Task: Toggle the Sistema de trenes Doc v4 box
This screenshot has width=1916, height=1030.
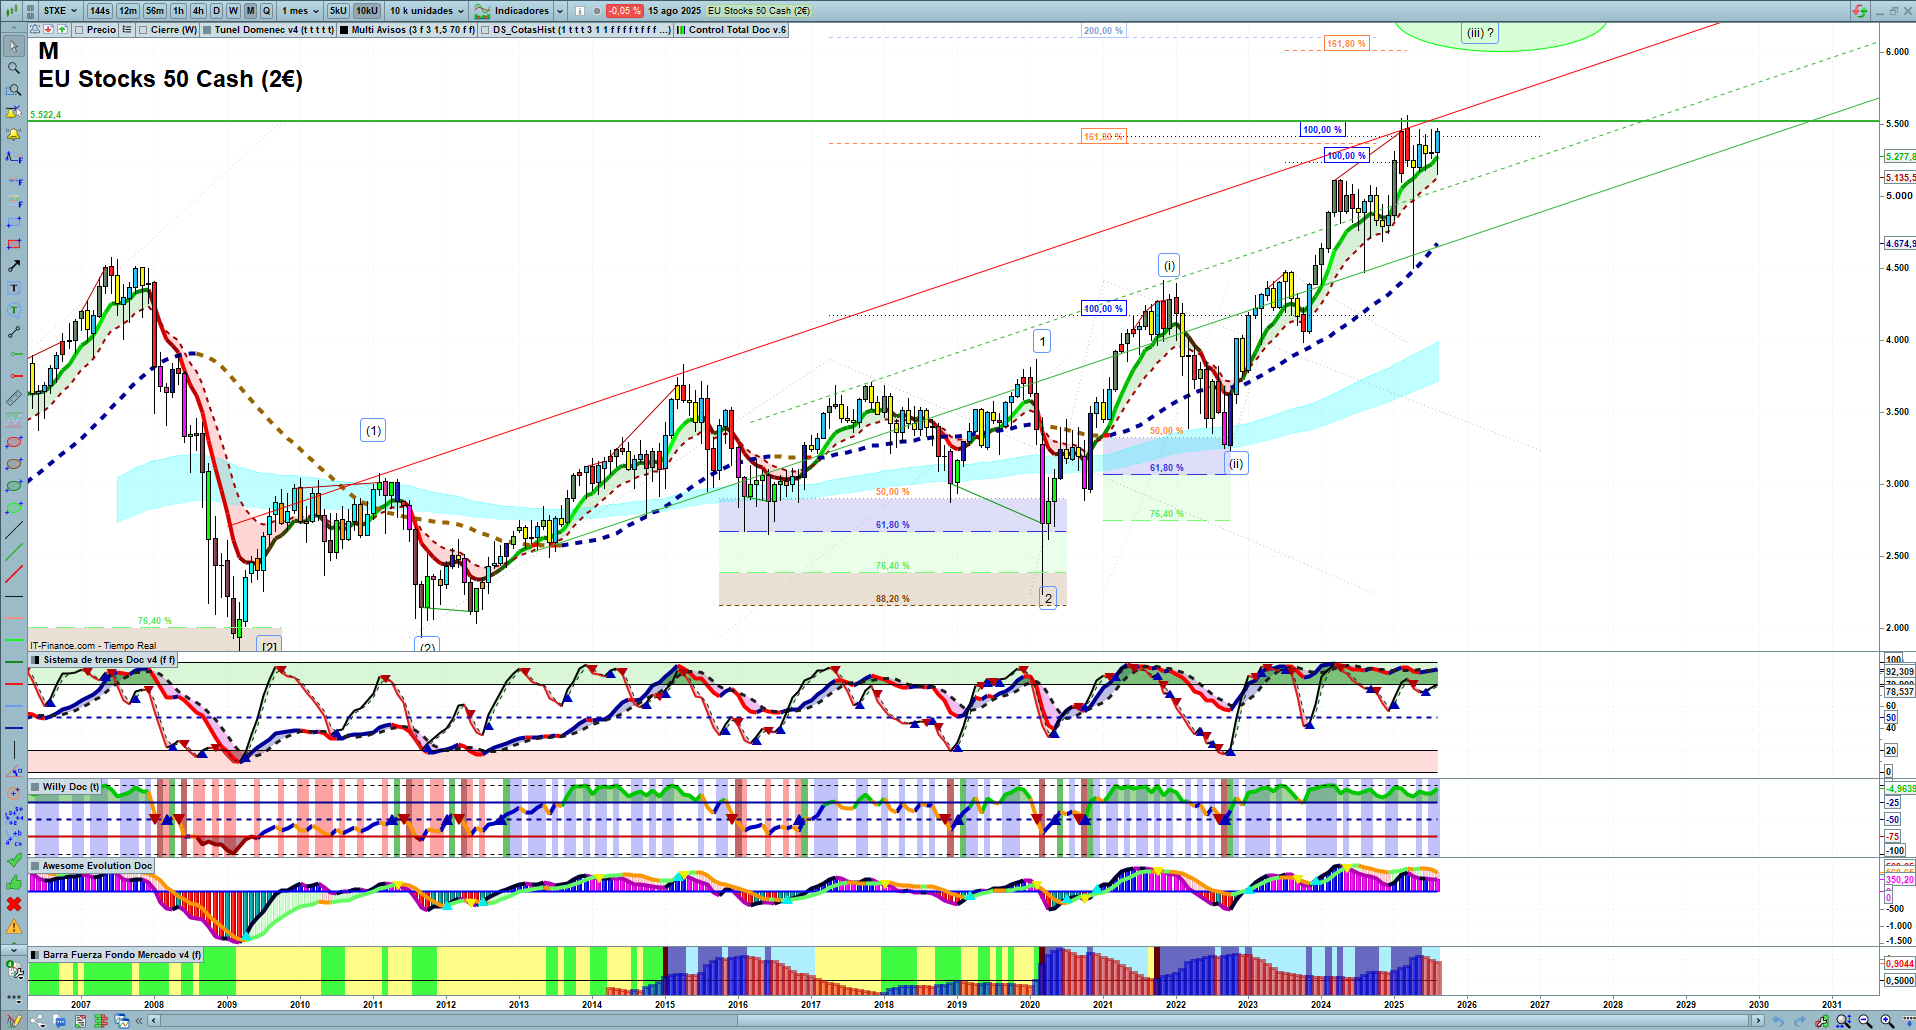Action: 36,660
